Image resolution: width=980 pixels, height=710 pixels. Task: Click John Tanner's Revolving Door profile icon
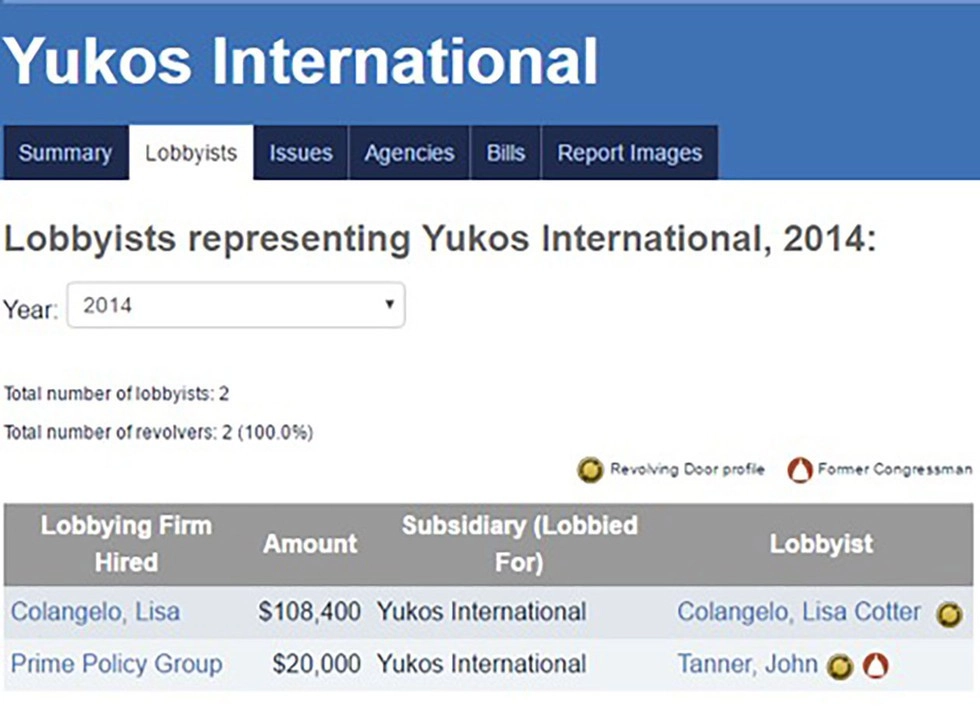point(840,666)
